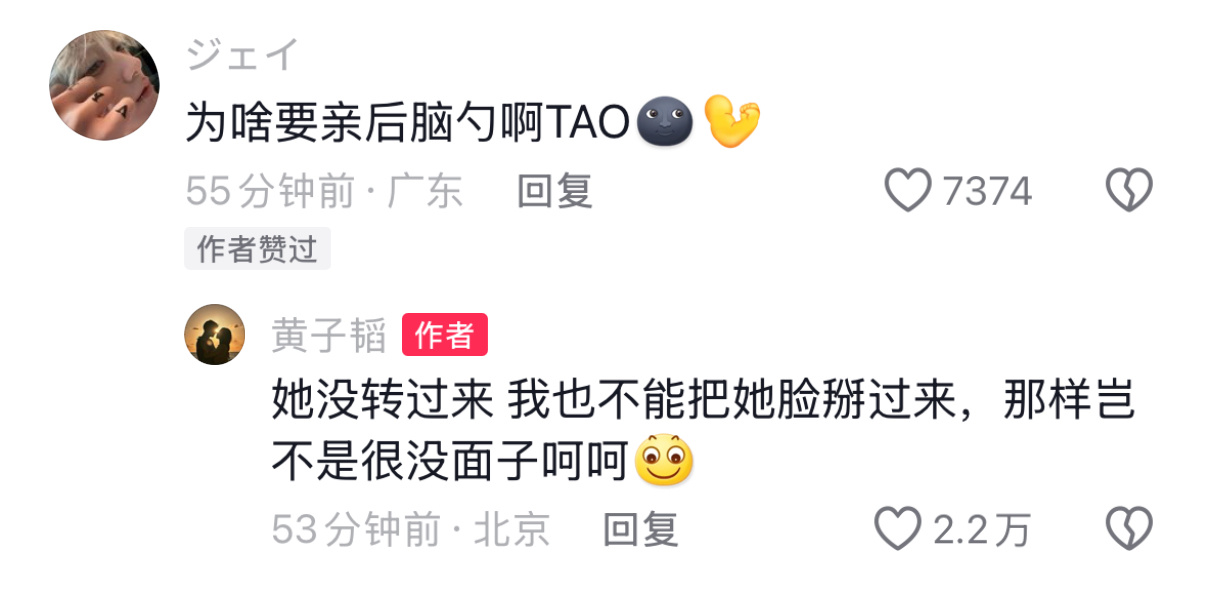Select reply text beginning 她没转过来
The width and height of the screenshot is (1206, 601).
point(704,430)
